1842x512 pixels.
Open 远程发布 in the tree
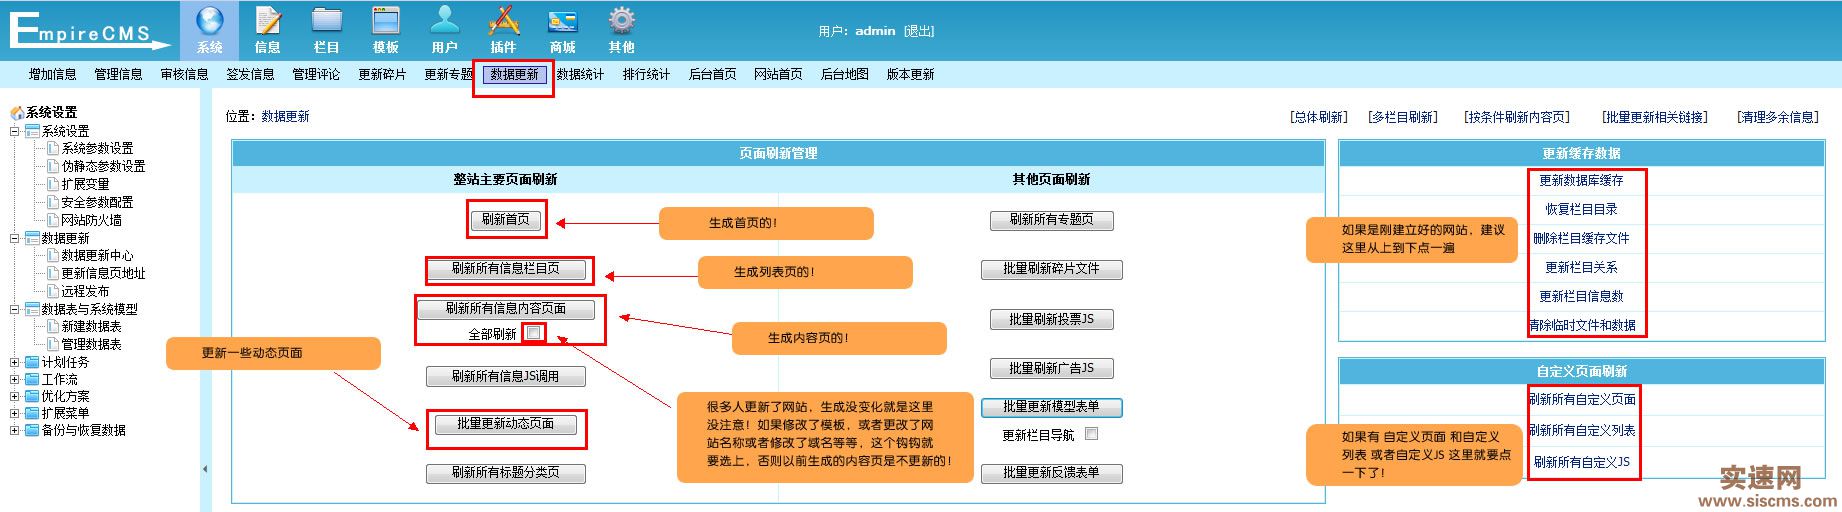pos(85,291)
